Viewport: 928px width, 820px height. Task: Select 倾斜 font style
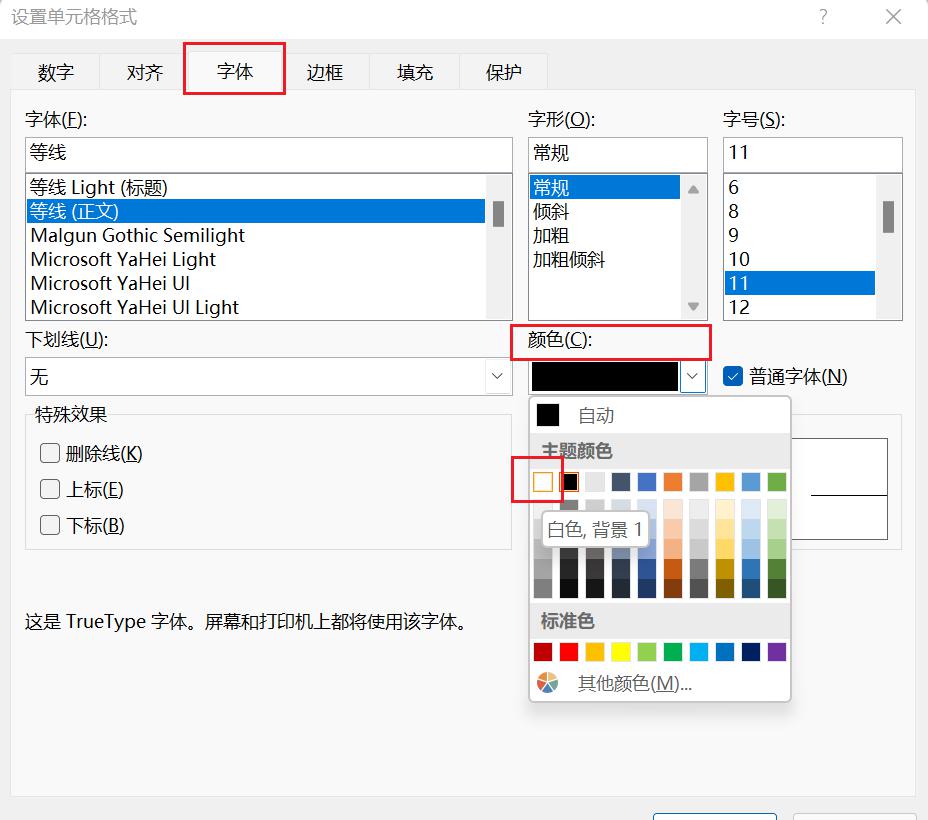pyautogui.click(x=604, y=211)
